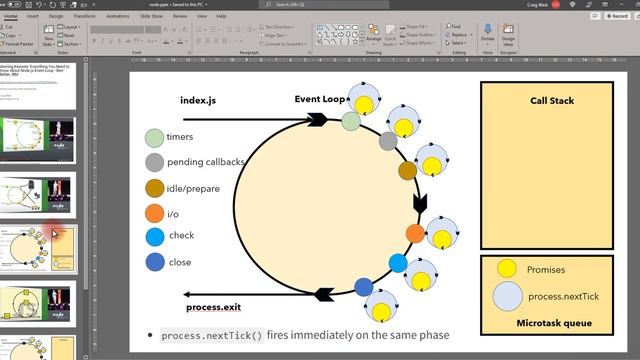Expand the Layout dropdown

[69, 27]
